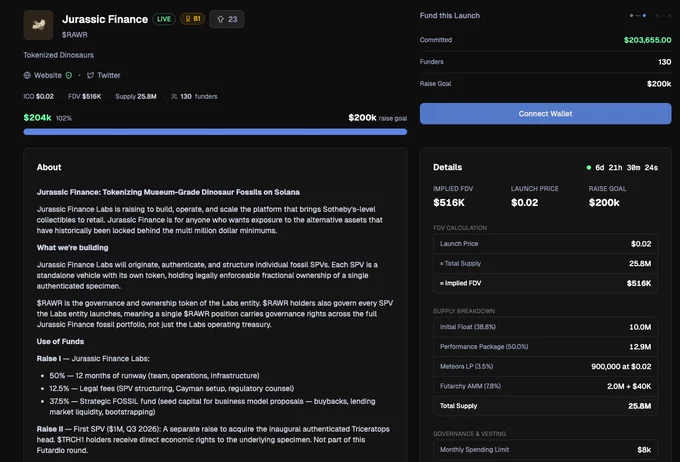Click the Initial Float (38.8%) row
Image resolution: width=680 pixels, height=462 pixels.
[545, 327]
